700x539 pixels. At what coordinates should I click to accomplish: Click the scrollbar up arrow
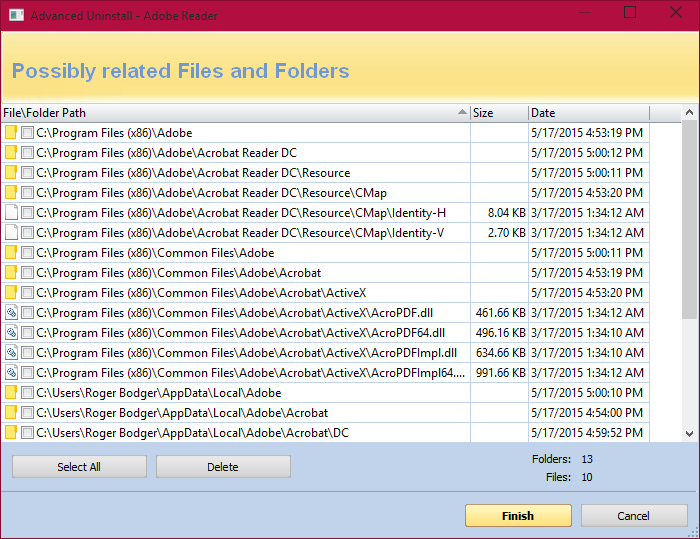click(689, 113)
